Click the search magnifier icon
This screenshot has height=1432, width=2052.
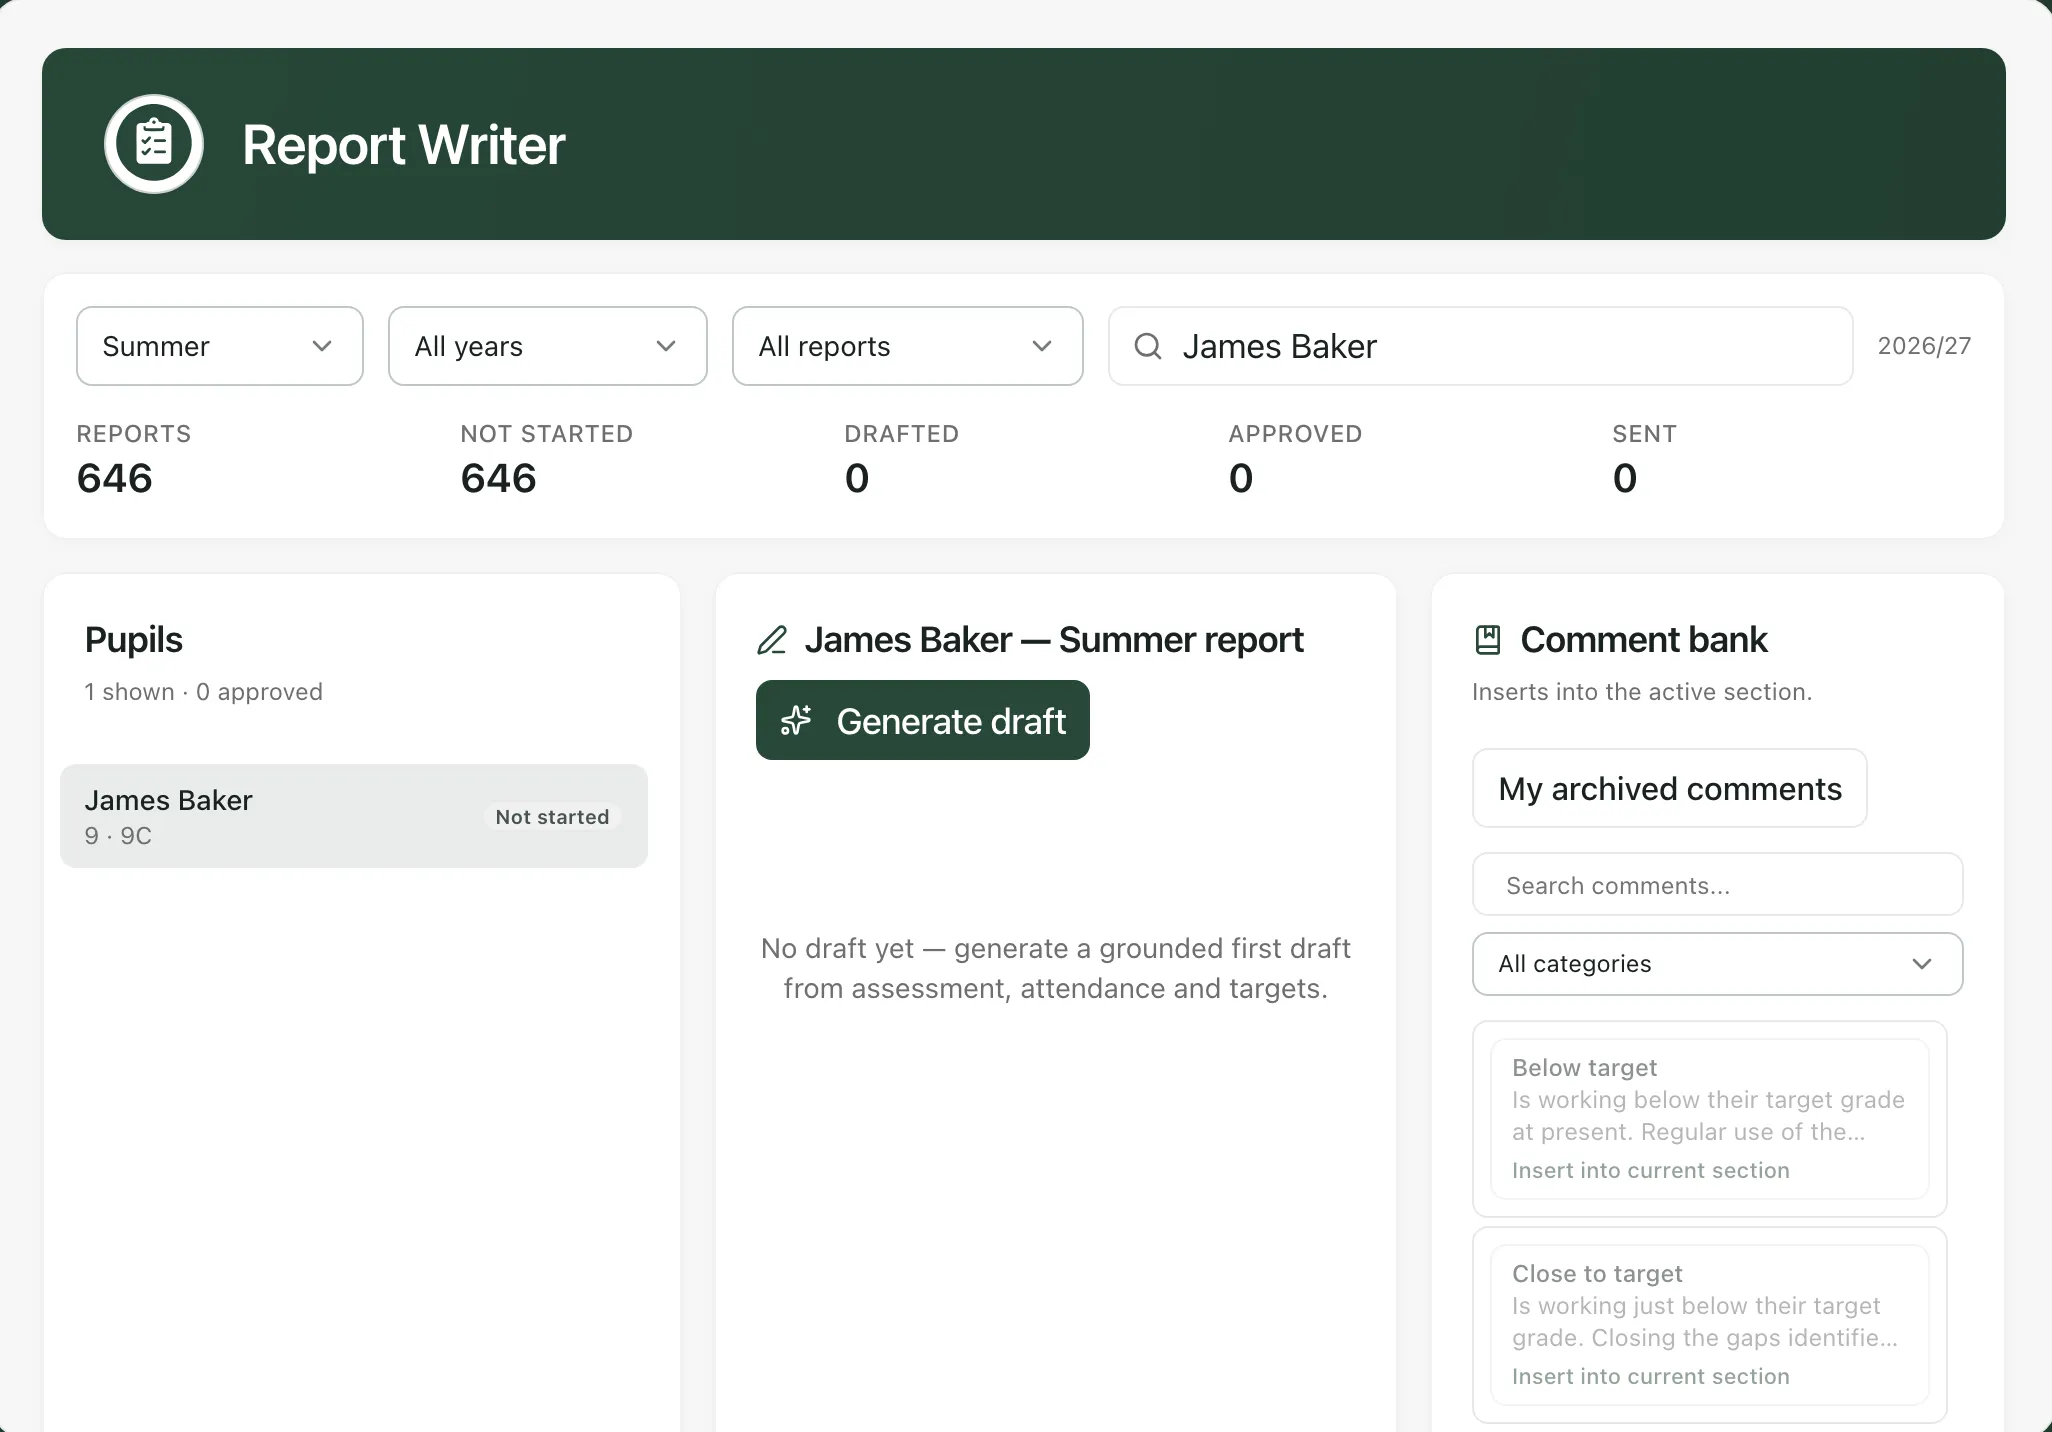point(1148,346)
